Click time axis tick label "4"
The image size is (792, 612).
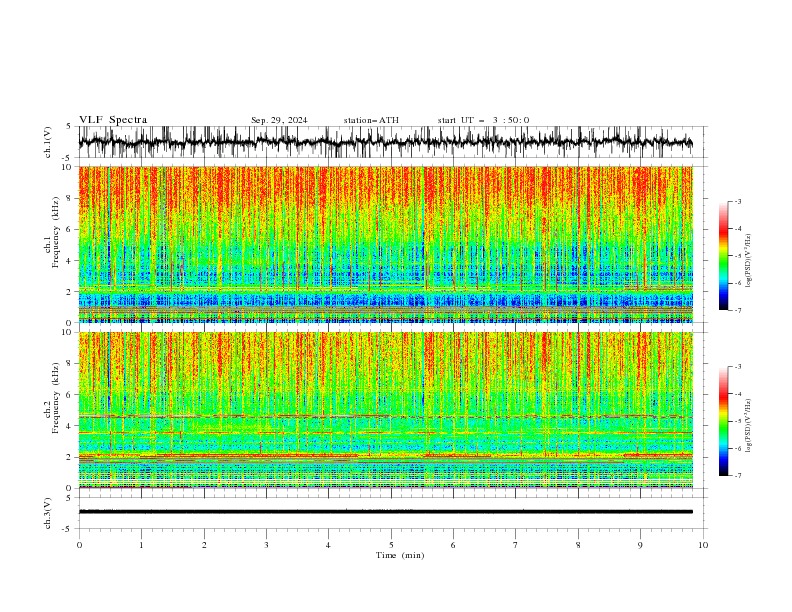coord(328,545)
